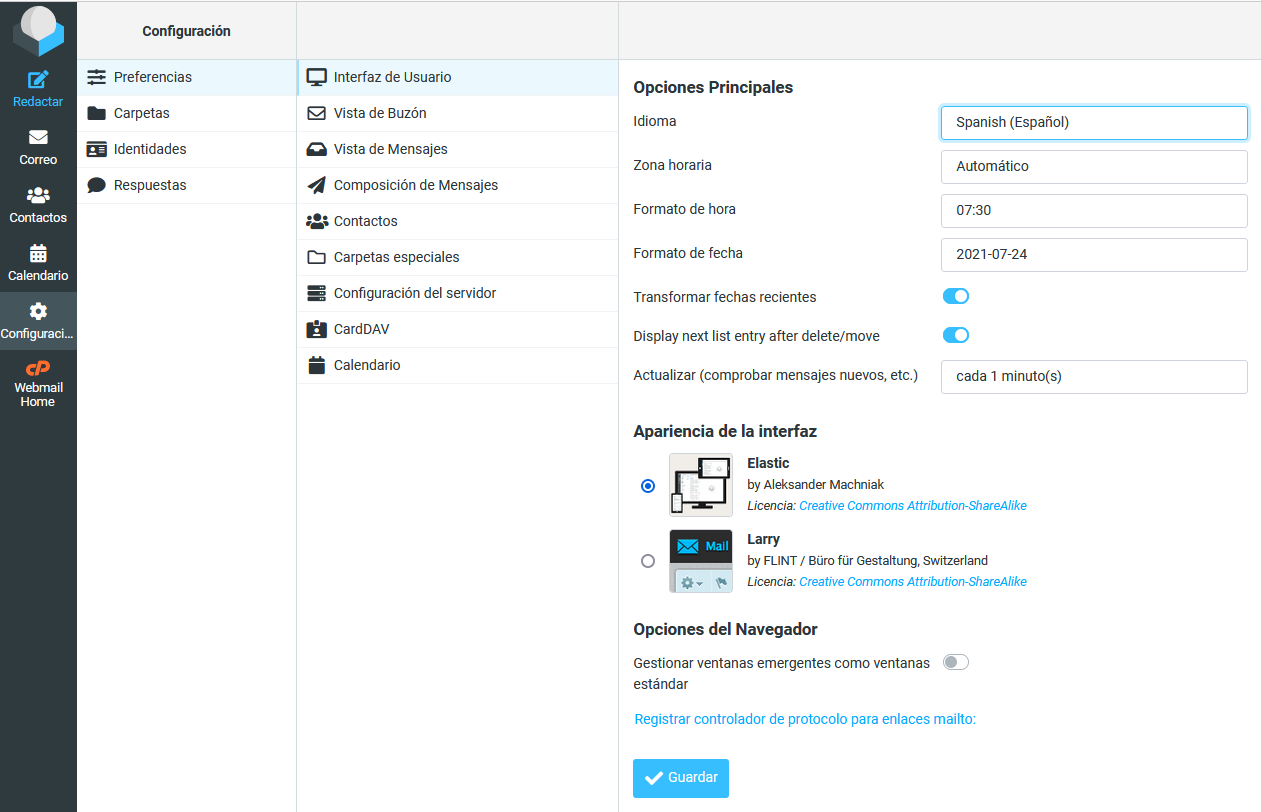Open Contactos in the left sidebar
The width and height of the screenshot is (1261, 812).
click(38, 205)
